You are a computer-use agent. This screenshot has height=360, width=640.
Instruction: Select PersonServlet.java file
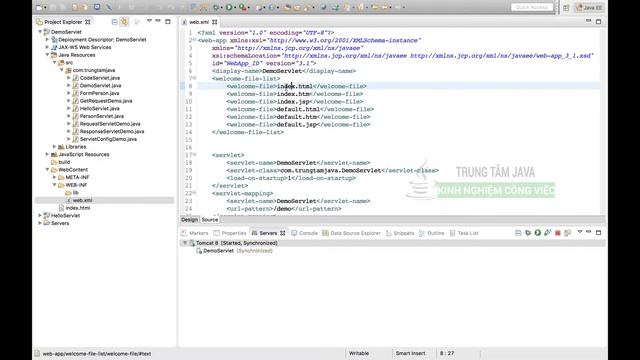tap(102, 116)
